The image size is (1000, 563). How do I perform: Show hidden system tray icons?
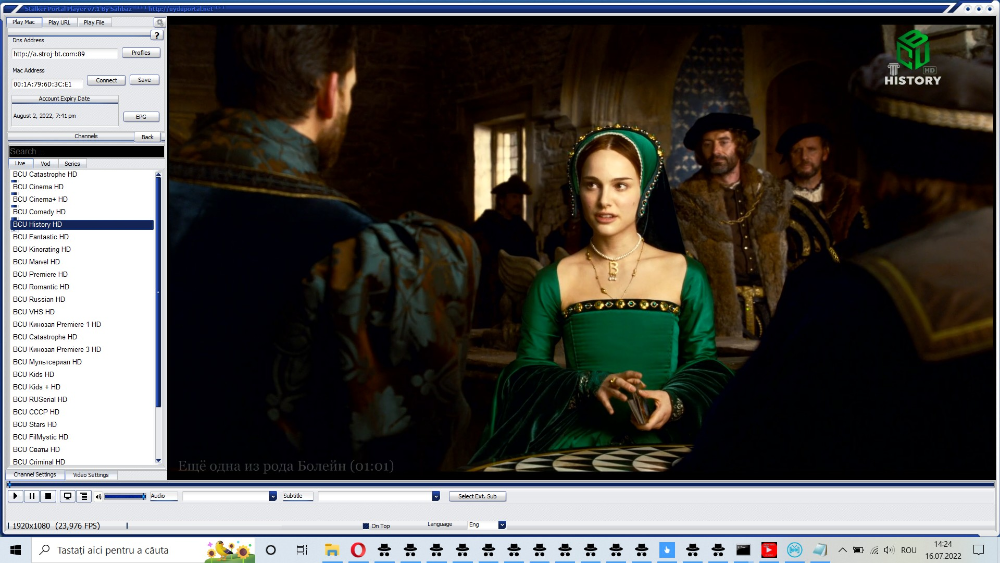coord(842,550)
